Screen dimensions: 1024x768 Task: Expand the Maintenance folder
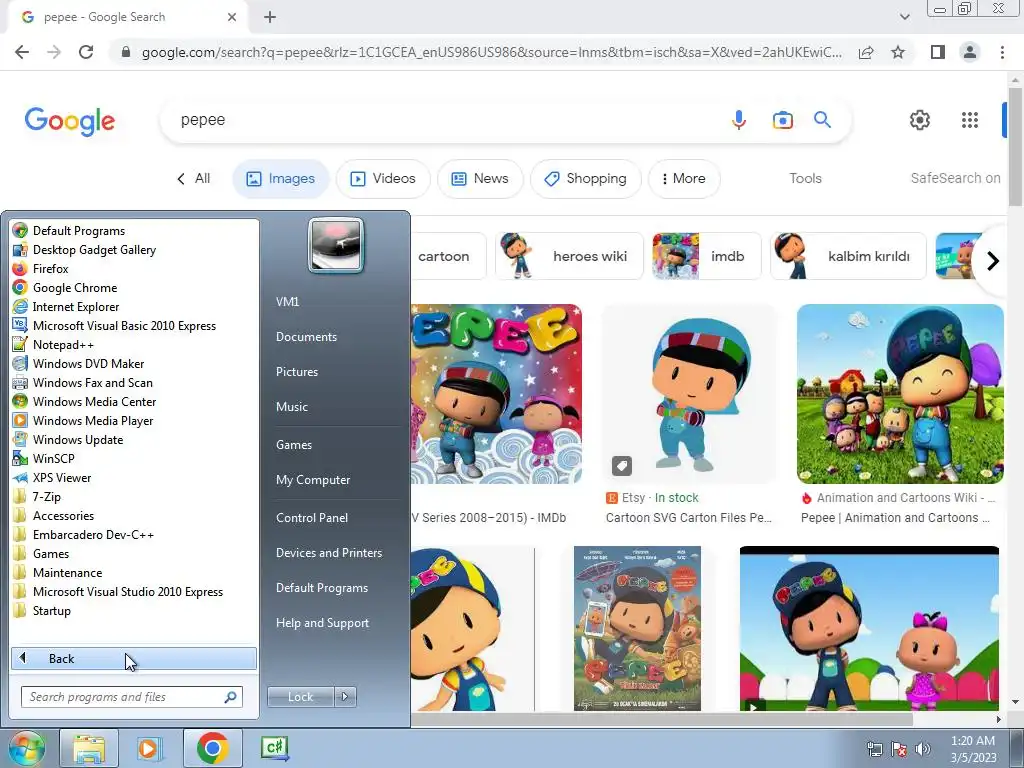(57, 572)
